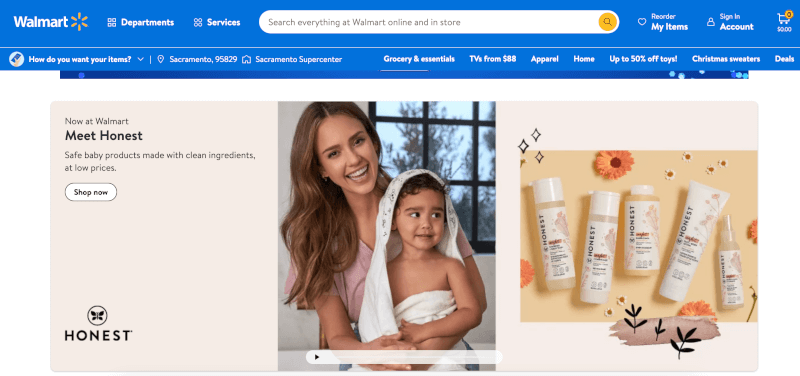This screenshot has width=800, height=376.
Task: Go to Apparel category
Action: point(544,59)
